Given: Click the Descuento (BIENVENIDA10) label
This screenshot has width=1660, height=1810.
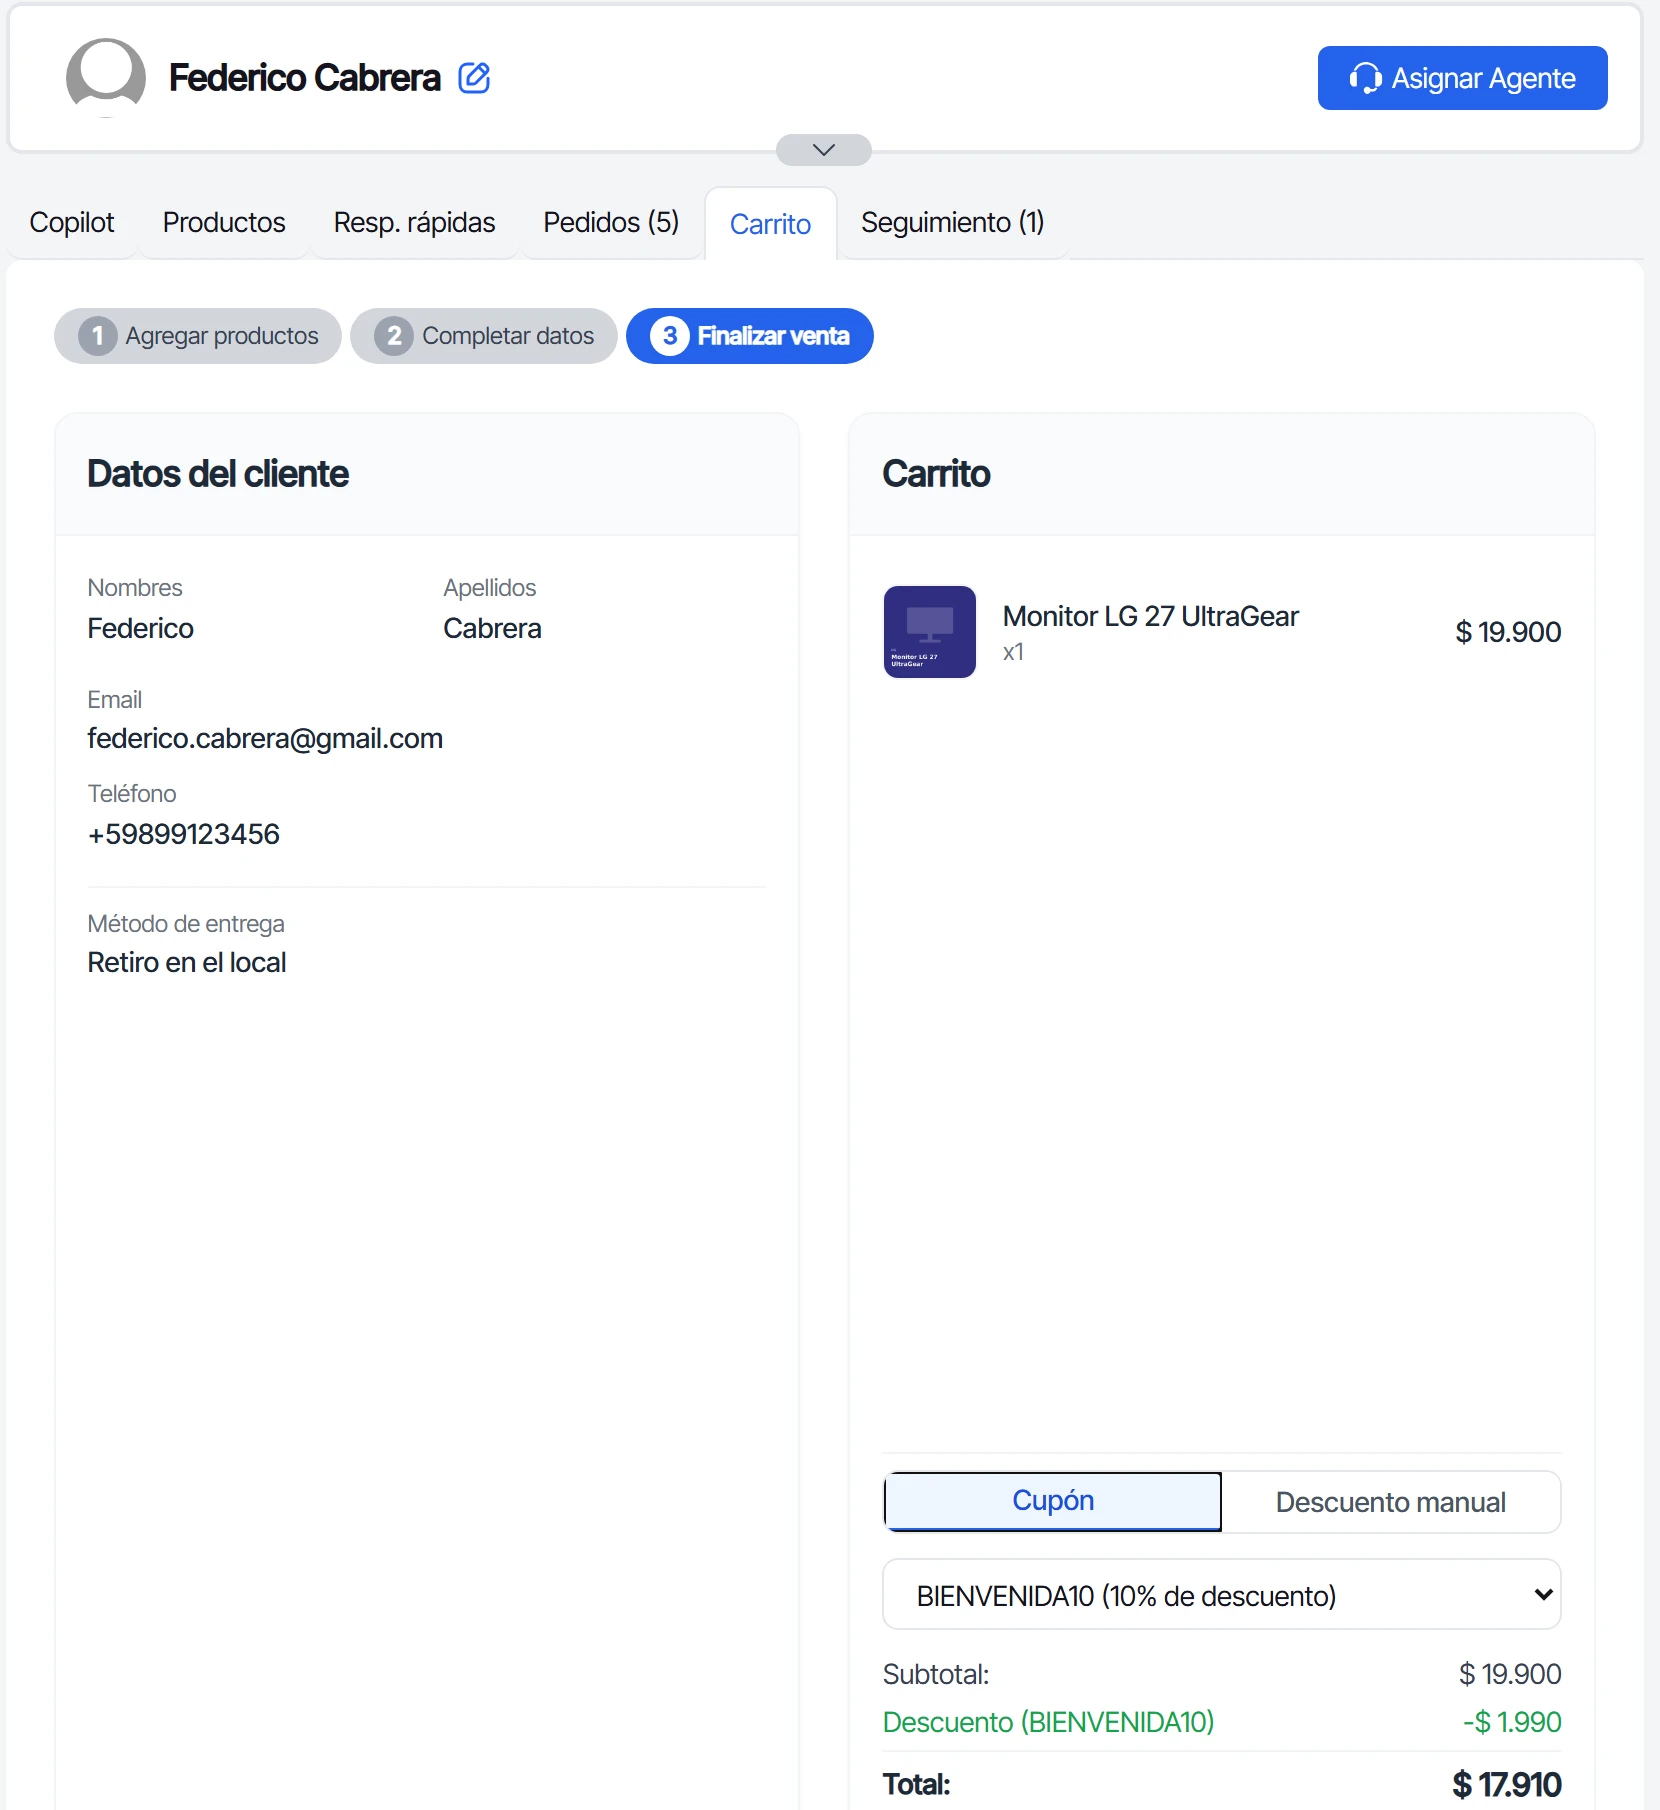Looking at the screenshot, I should click(1048, 1722).
